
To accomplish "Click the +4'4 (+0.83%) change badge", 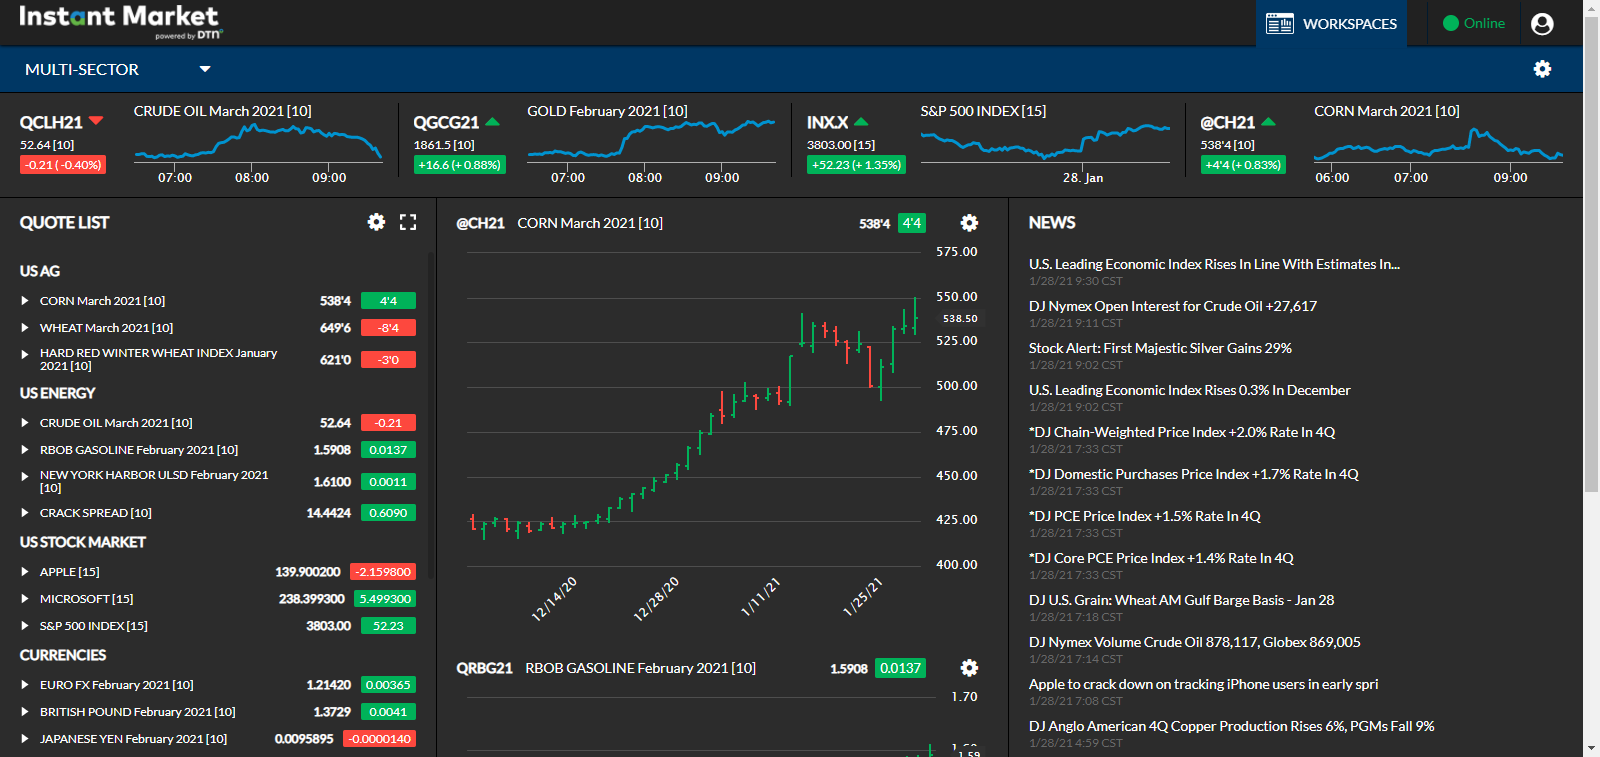I will point(1243,165).
